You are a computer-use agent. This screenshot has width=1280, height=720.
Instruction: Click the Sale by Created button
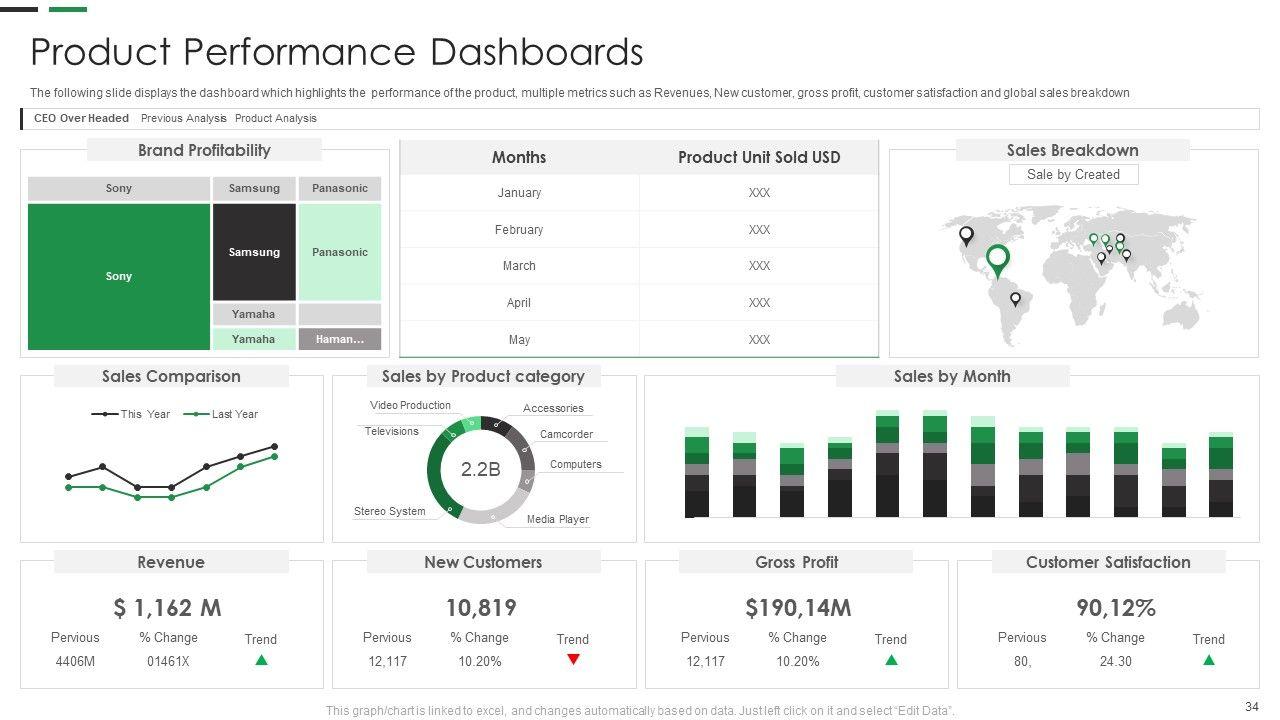[x=1073, y=175]
